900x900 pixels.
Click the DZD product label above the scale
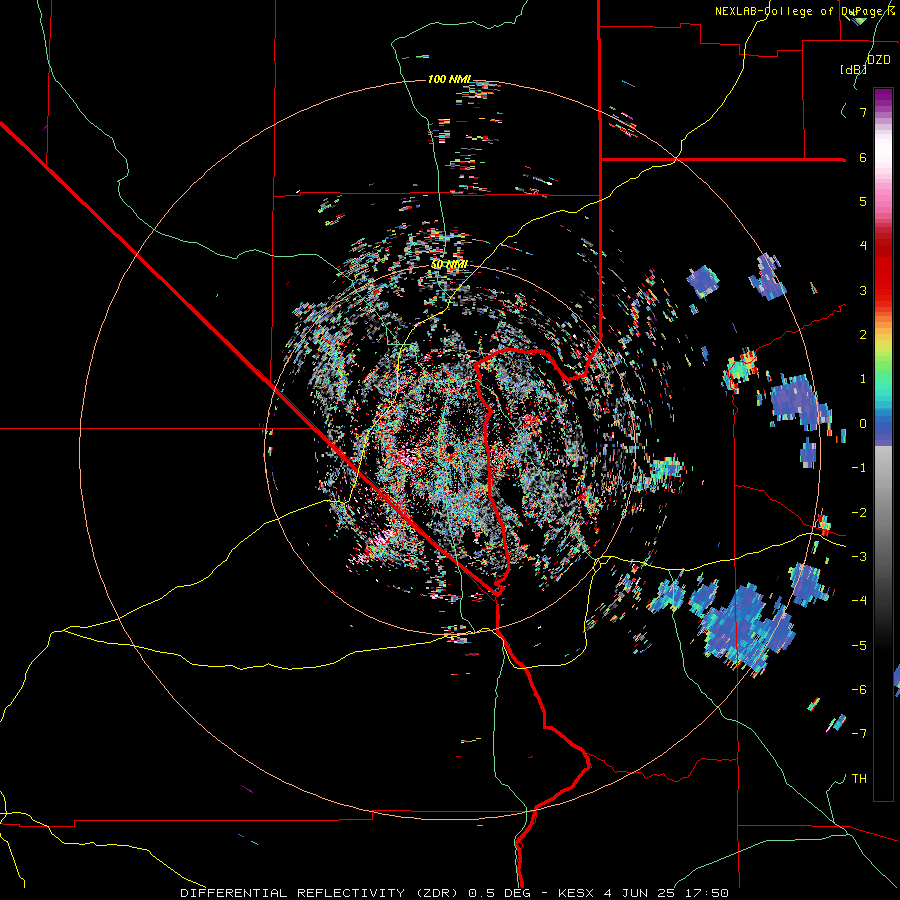tap(878, 60)
